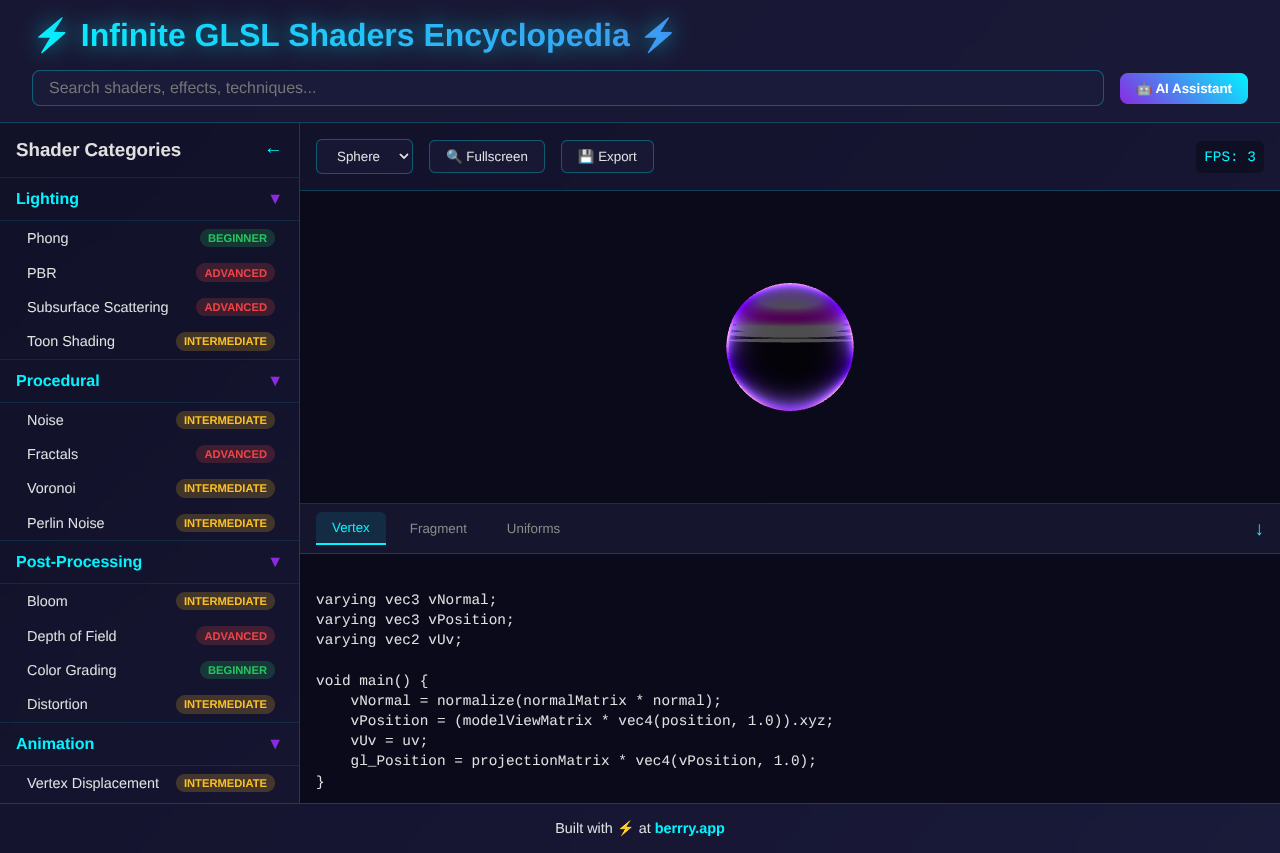
Task: Click the robot icon on AI Assistant button
Action: coord(1142,88)
